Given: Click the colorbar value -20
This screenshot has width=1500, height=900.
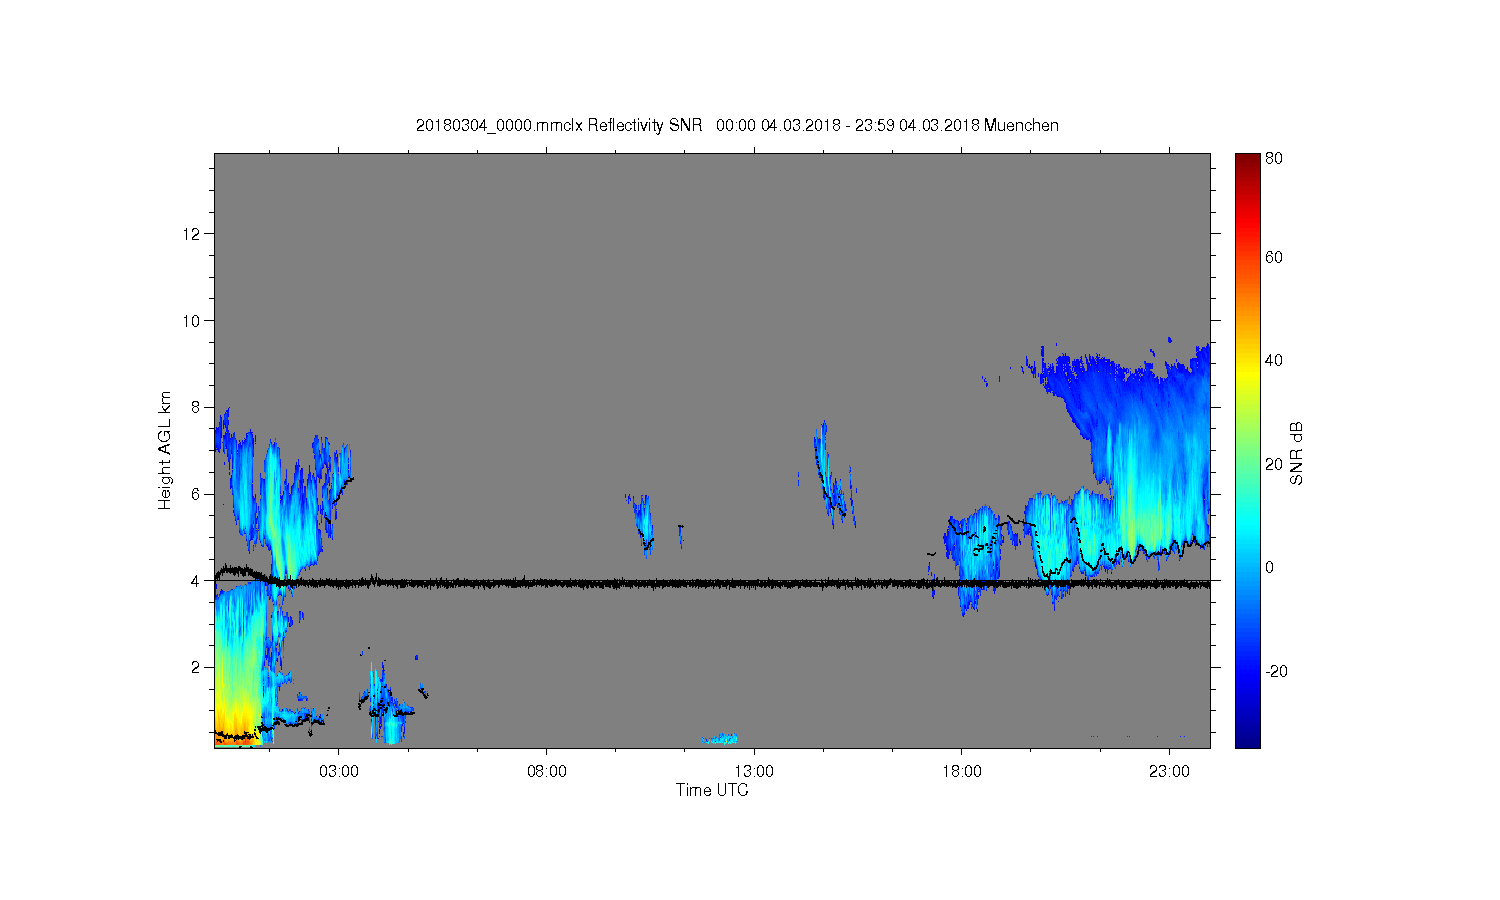Looking at the screenshot, I should coord(1276,671).
